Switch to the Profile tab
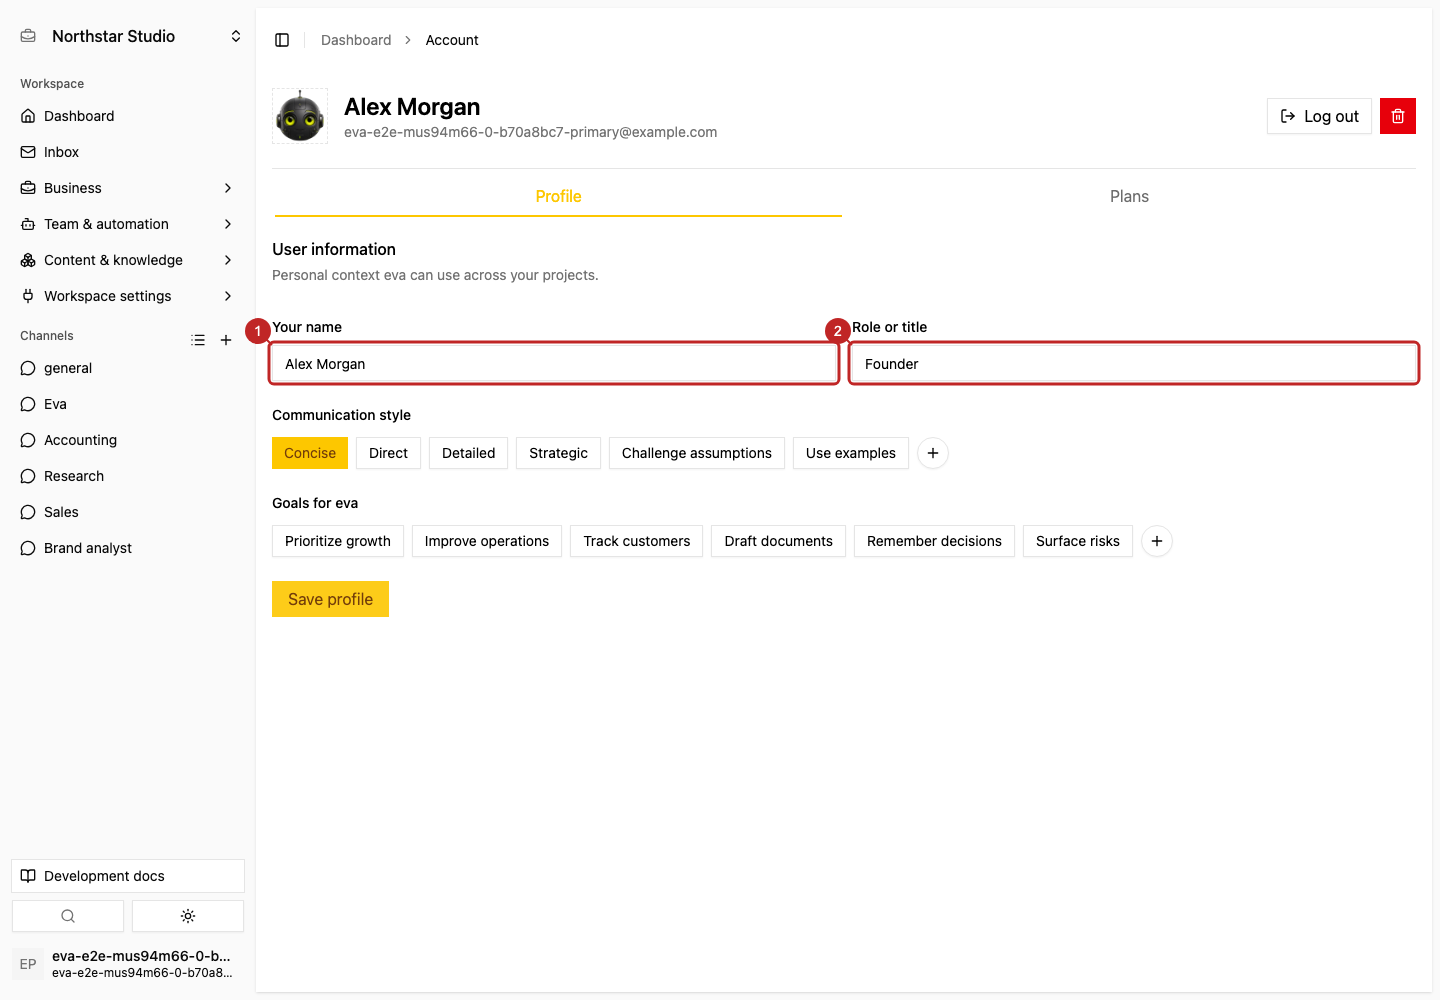The height and width of the screenshot is (1000, 1440). pos(558,197)
